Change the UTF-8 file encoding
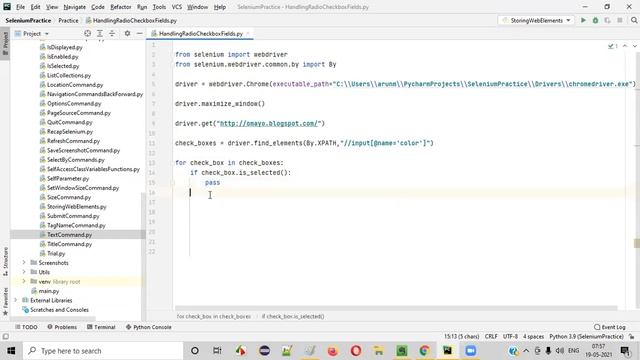 [510, 337]
